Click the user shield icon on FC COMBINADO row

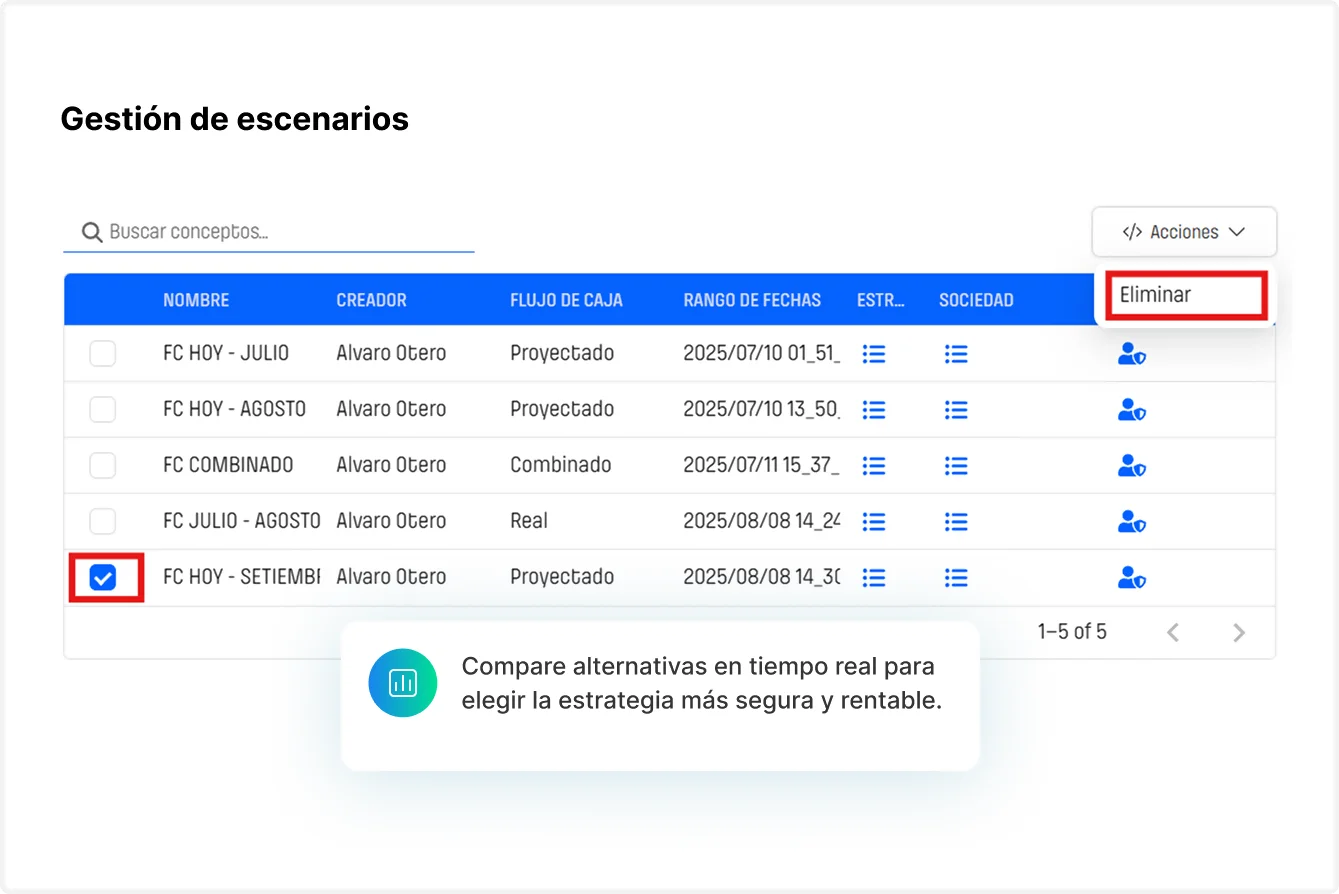coord(1130,465)
